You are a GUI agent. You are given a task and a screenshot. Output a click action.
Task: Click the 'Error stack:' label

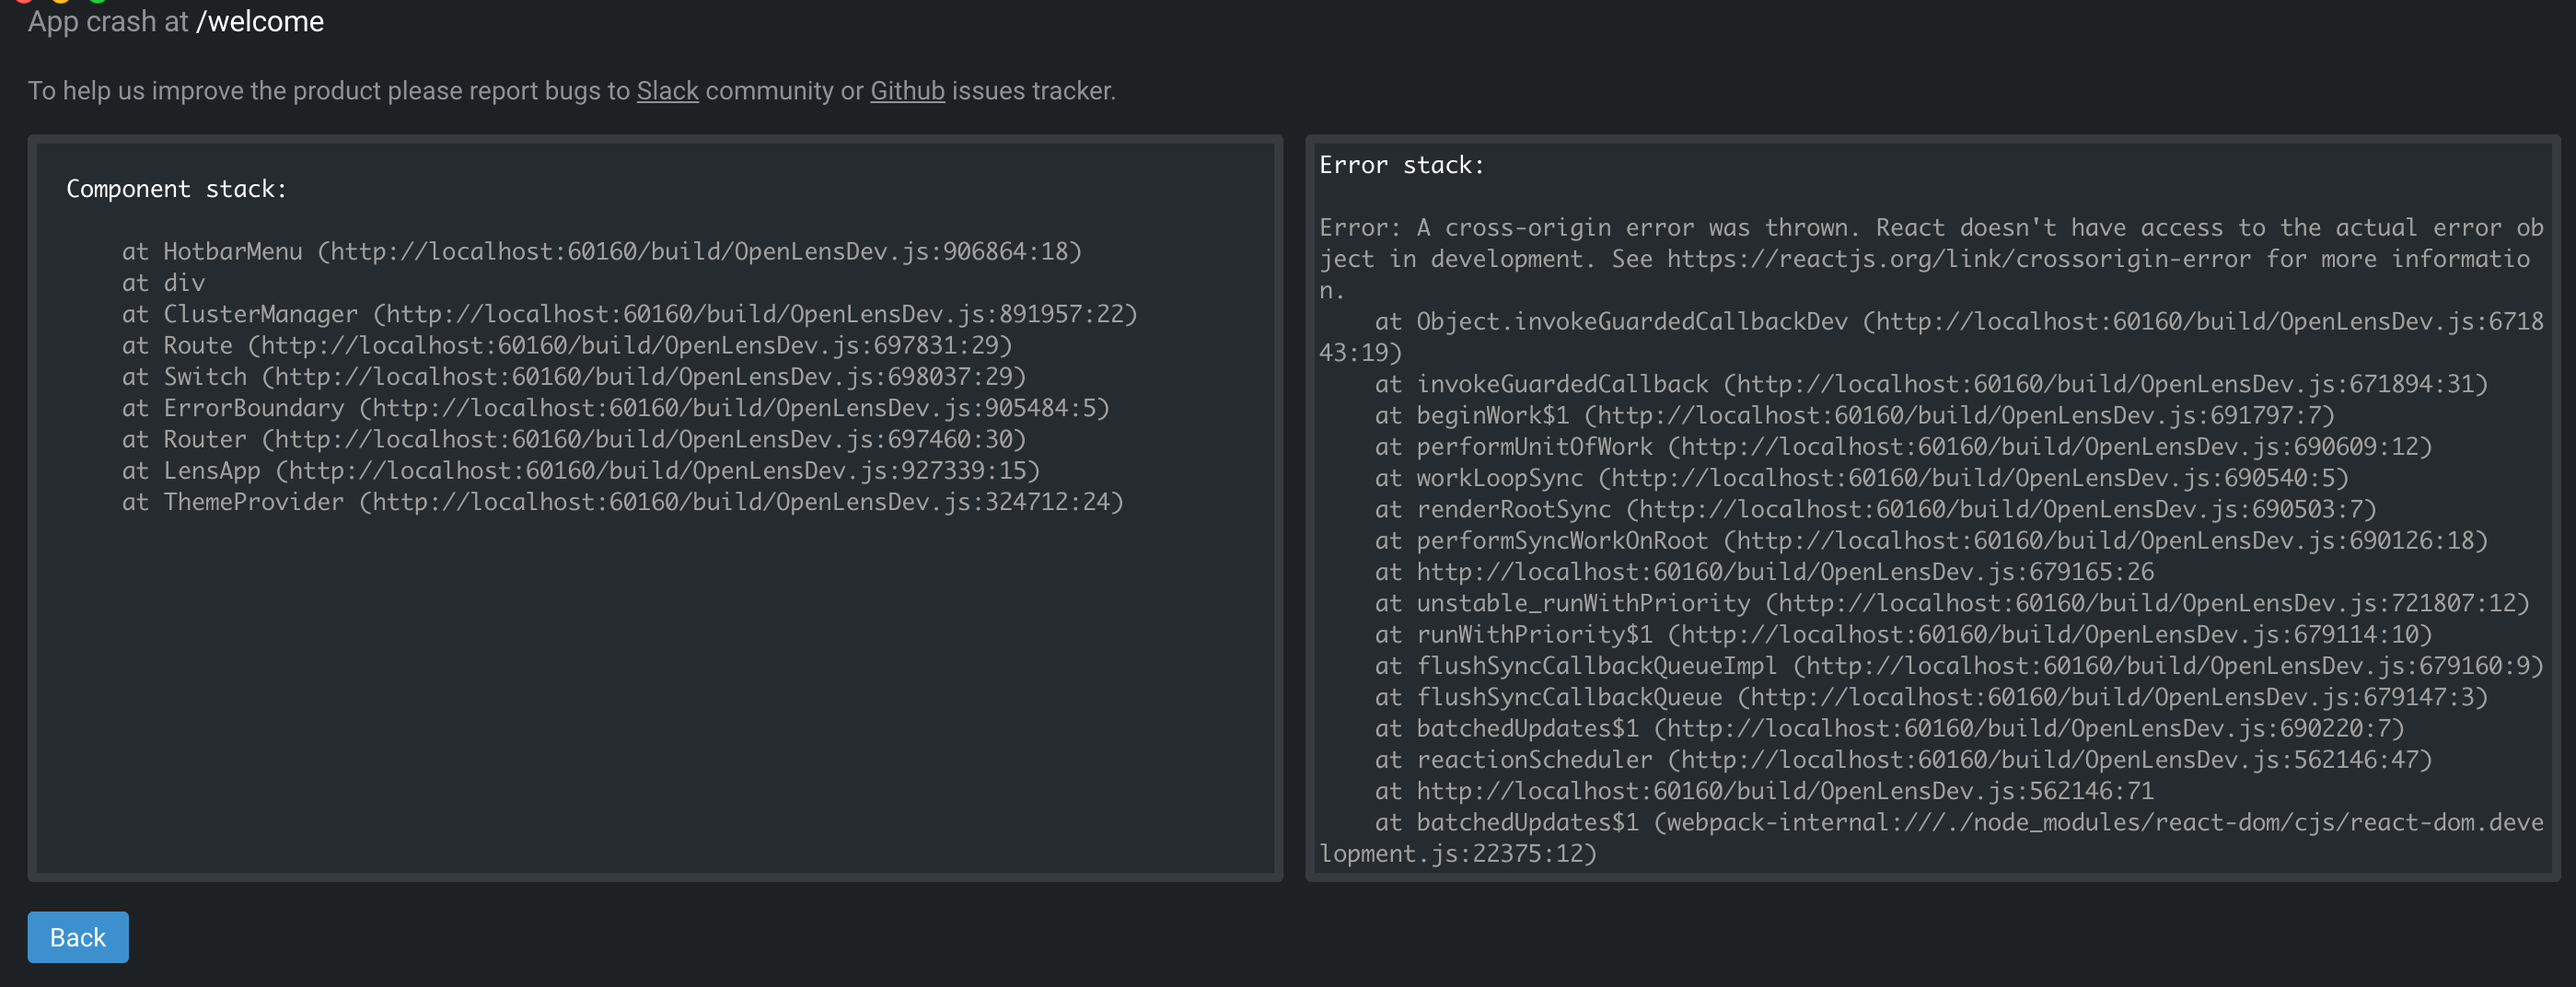[x=1401, y=165]
